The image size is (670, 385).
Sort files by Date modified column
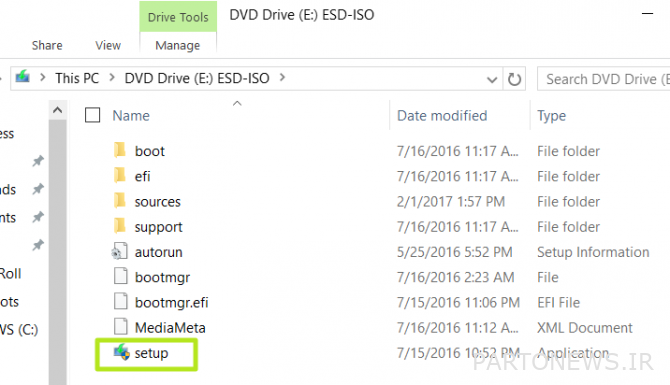pyautogui.click(x=442, y=116)
